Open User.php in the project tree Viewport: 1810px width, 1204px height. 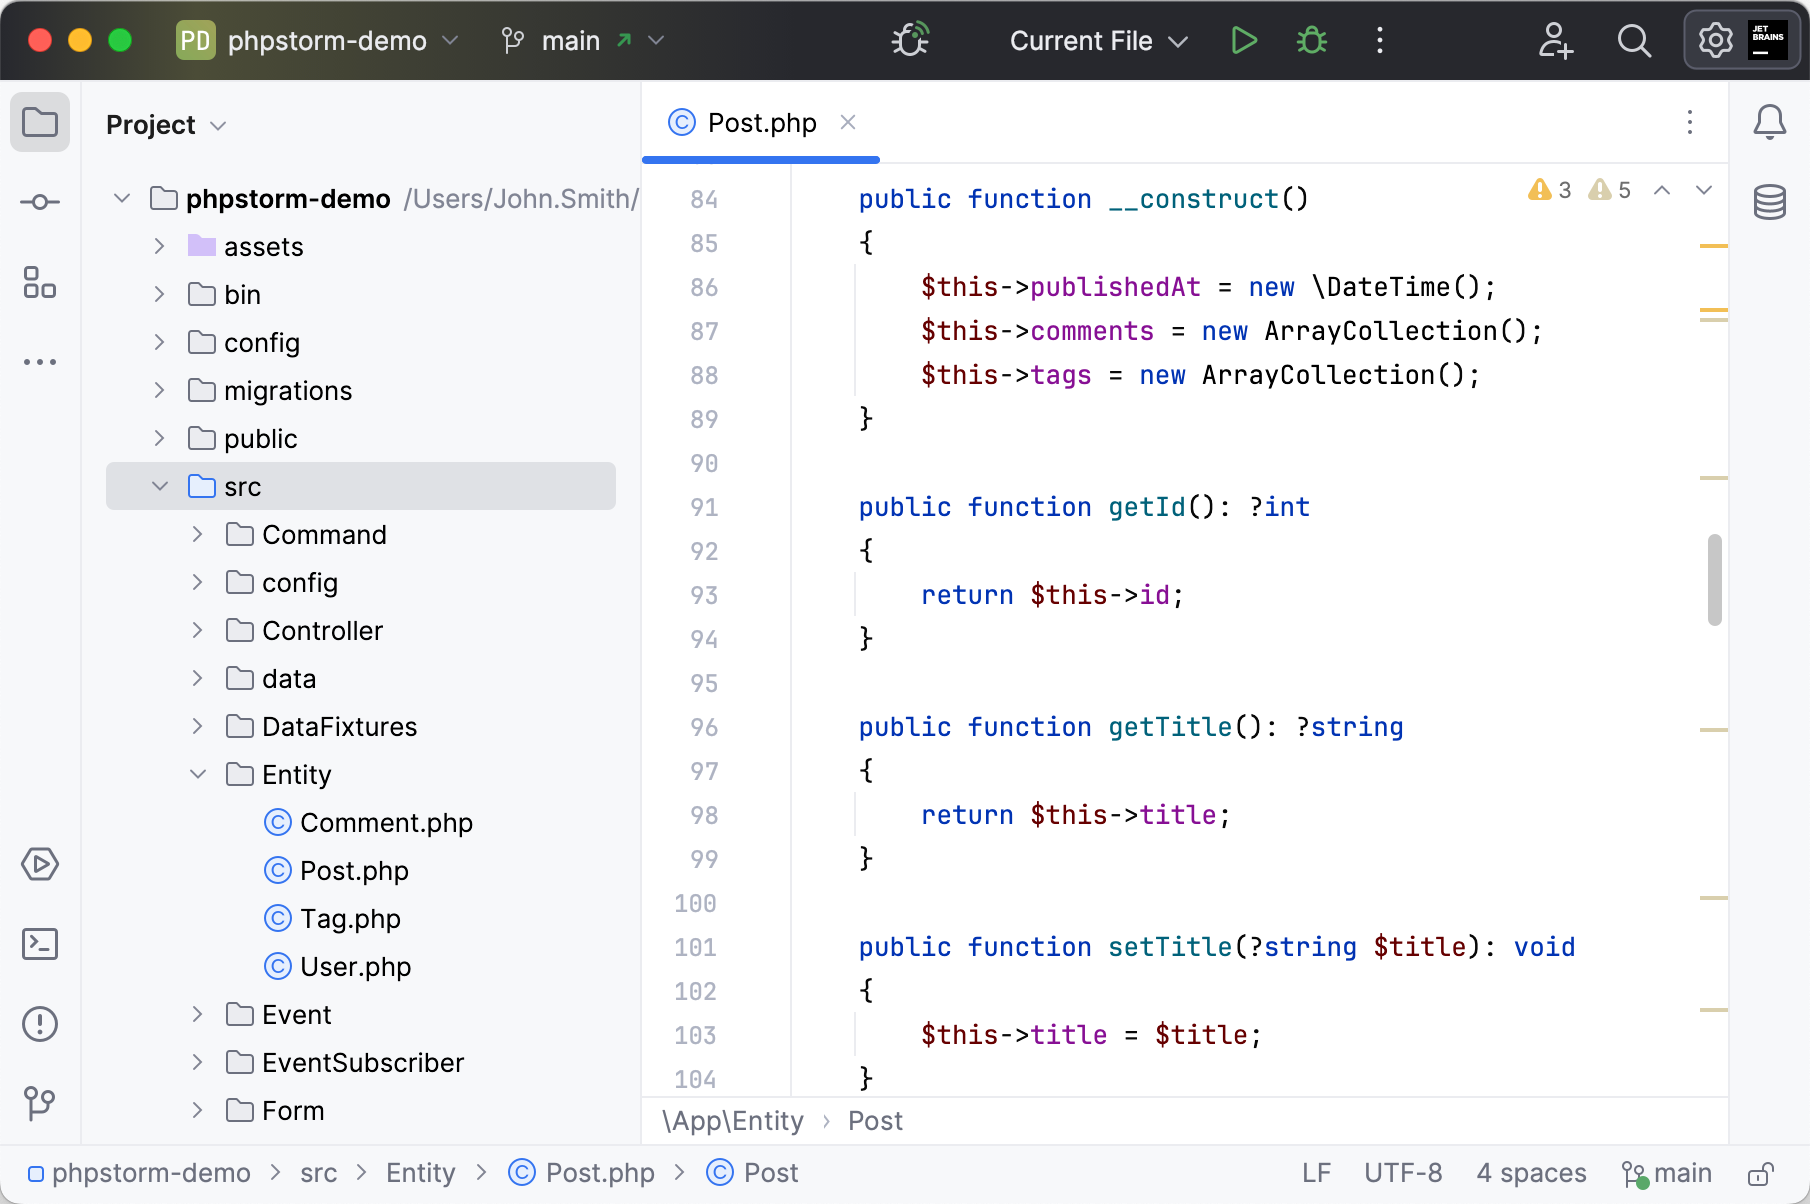(x=355, y=967)
